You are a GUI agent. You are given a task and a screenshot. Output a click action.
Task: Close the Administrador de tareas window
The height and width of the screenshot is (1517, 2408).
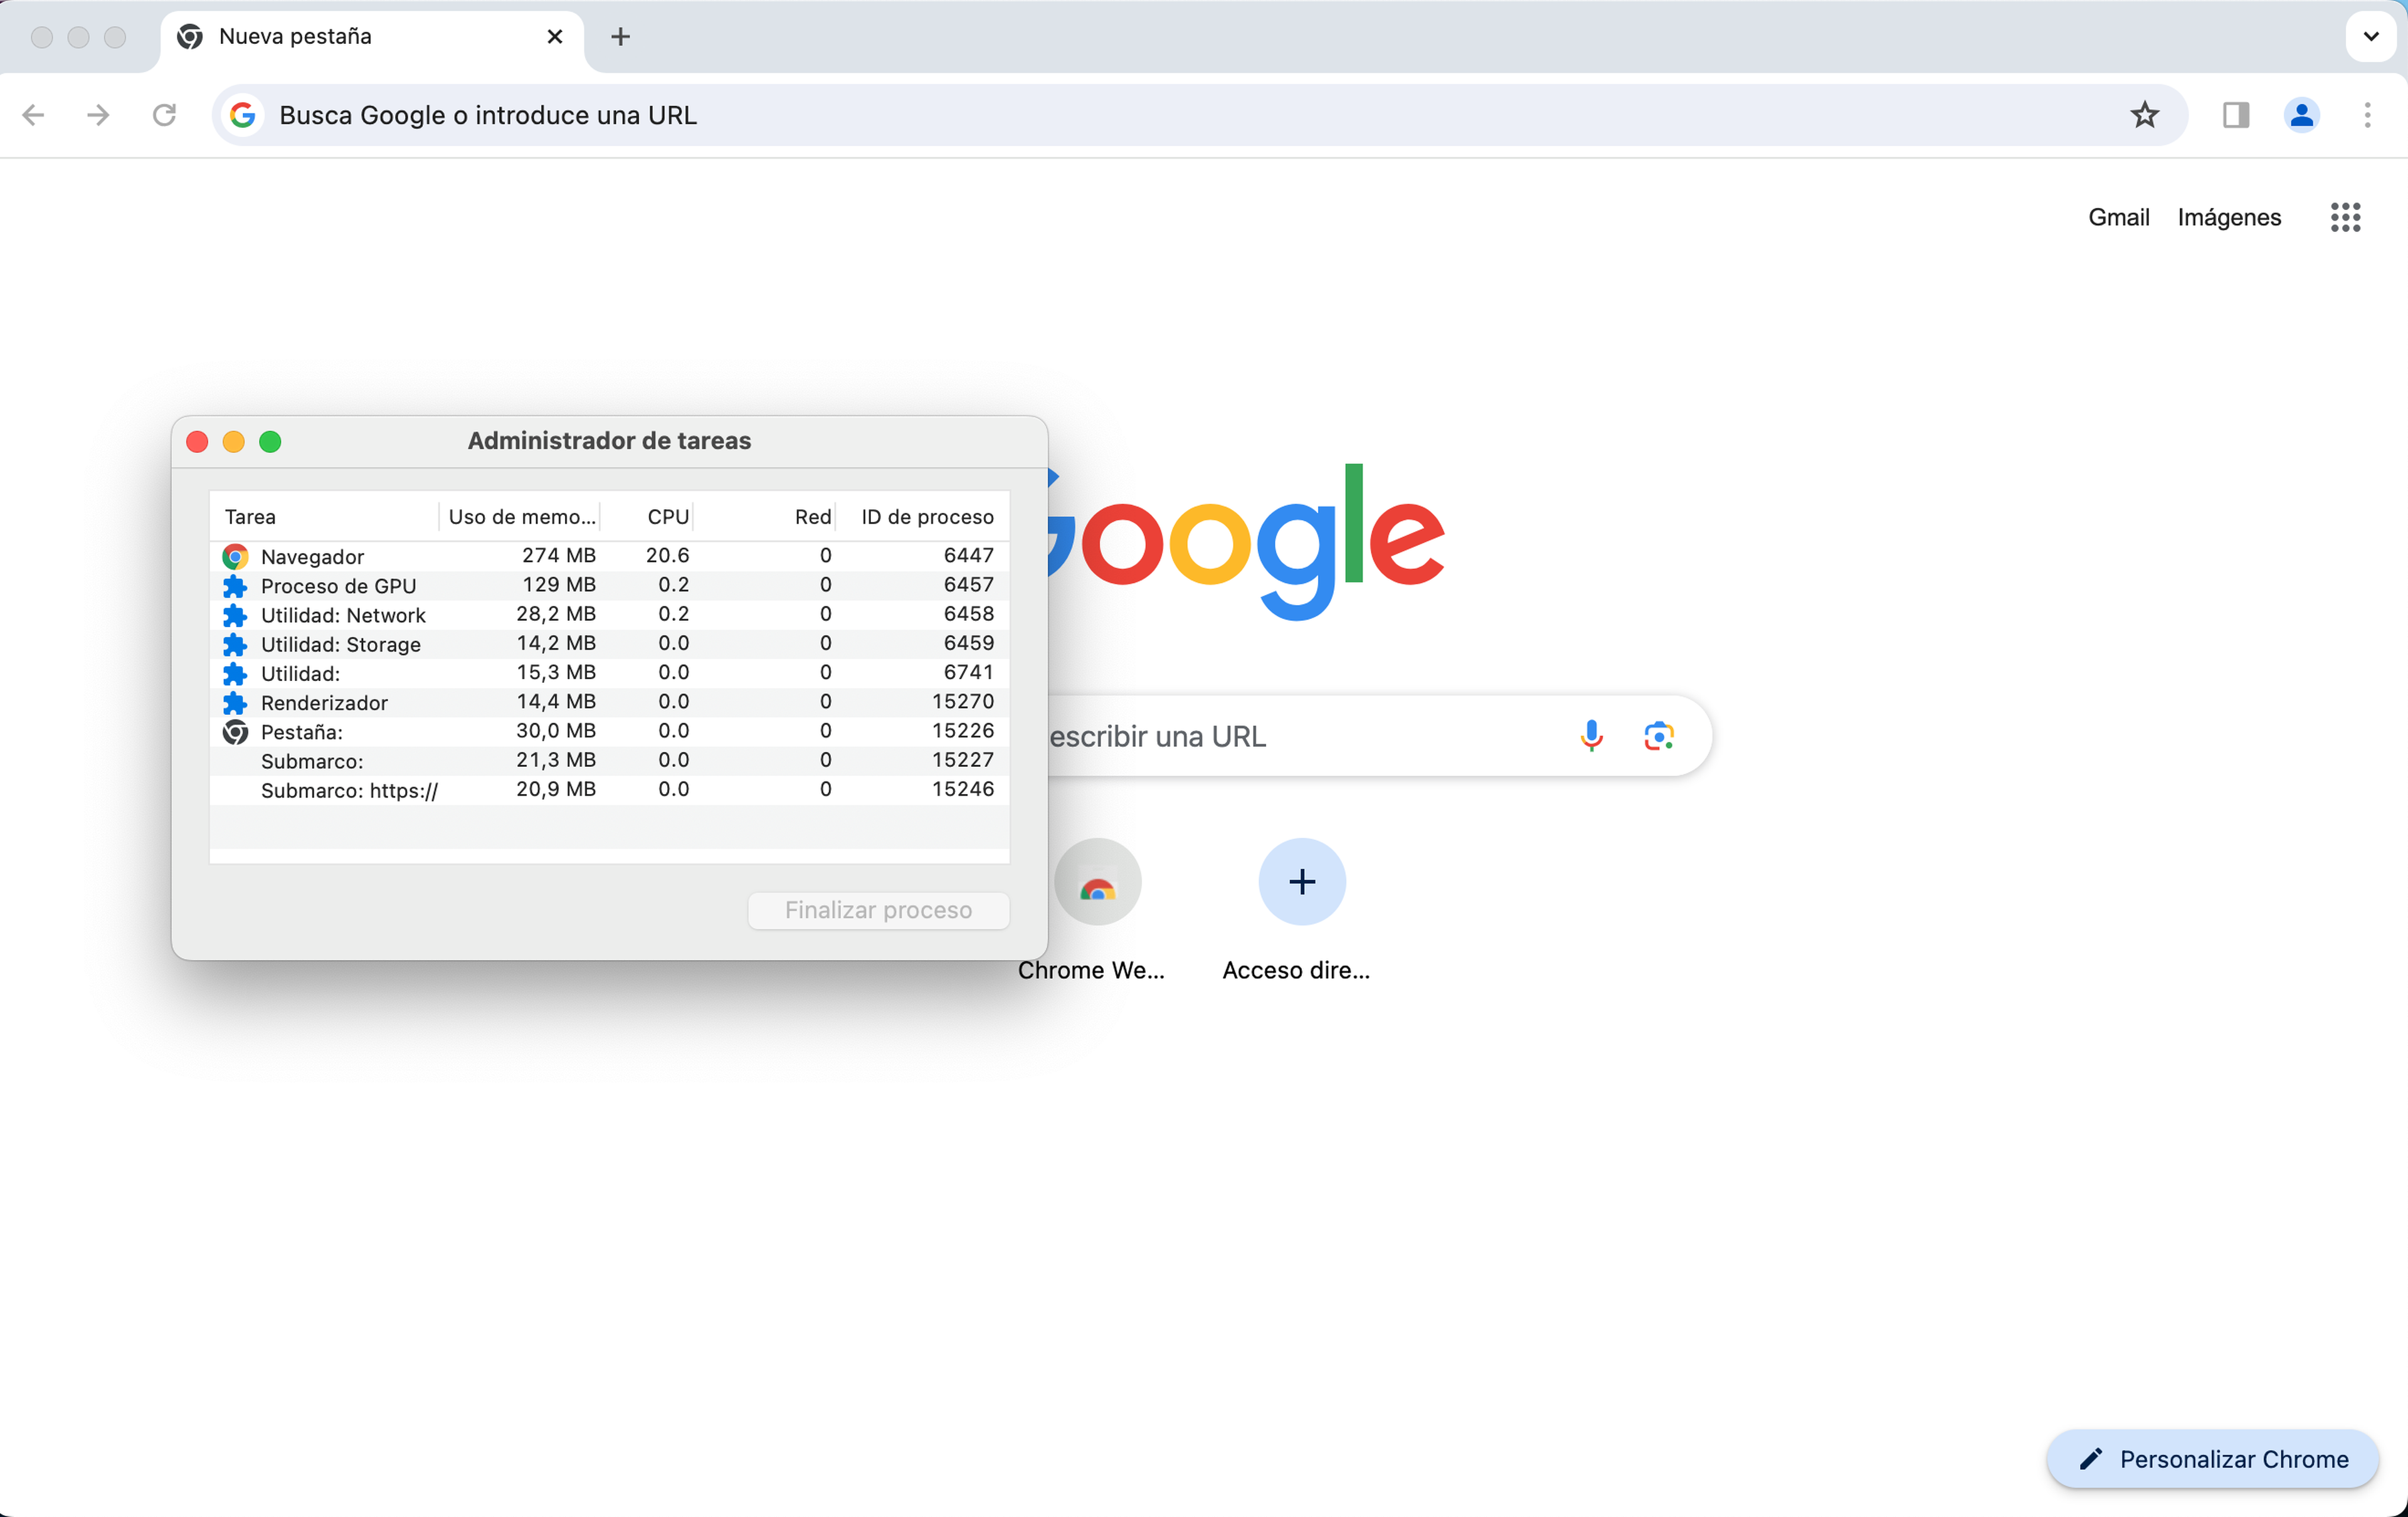197,442
